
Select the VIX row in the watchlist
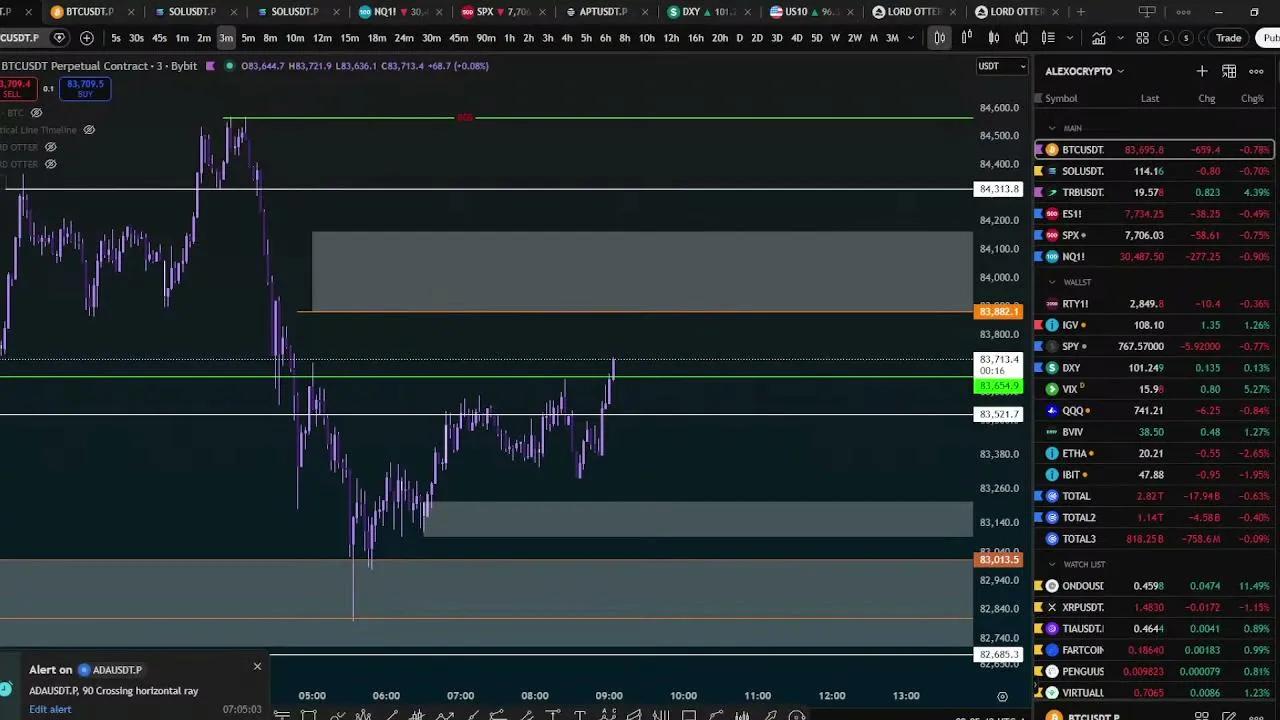point(1155,389)
